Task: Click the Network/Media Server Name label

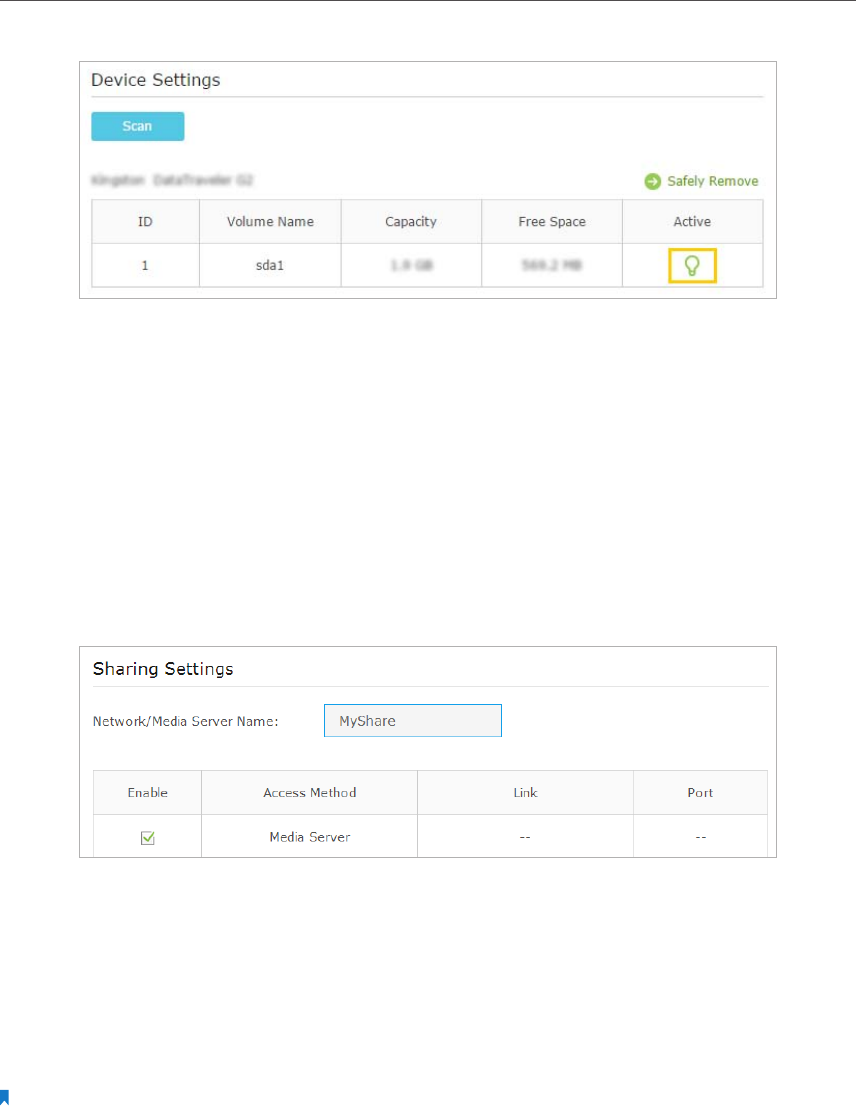Action: [x=185, y=721]
